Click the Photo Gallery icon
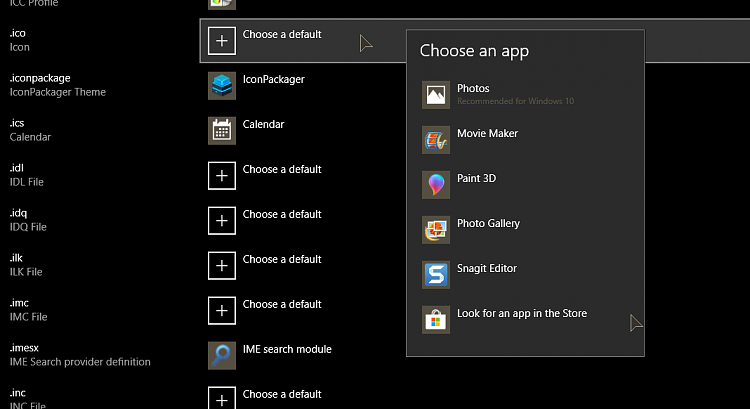 (436, 230)
